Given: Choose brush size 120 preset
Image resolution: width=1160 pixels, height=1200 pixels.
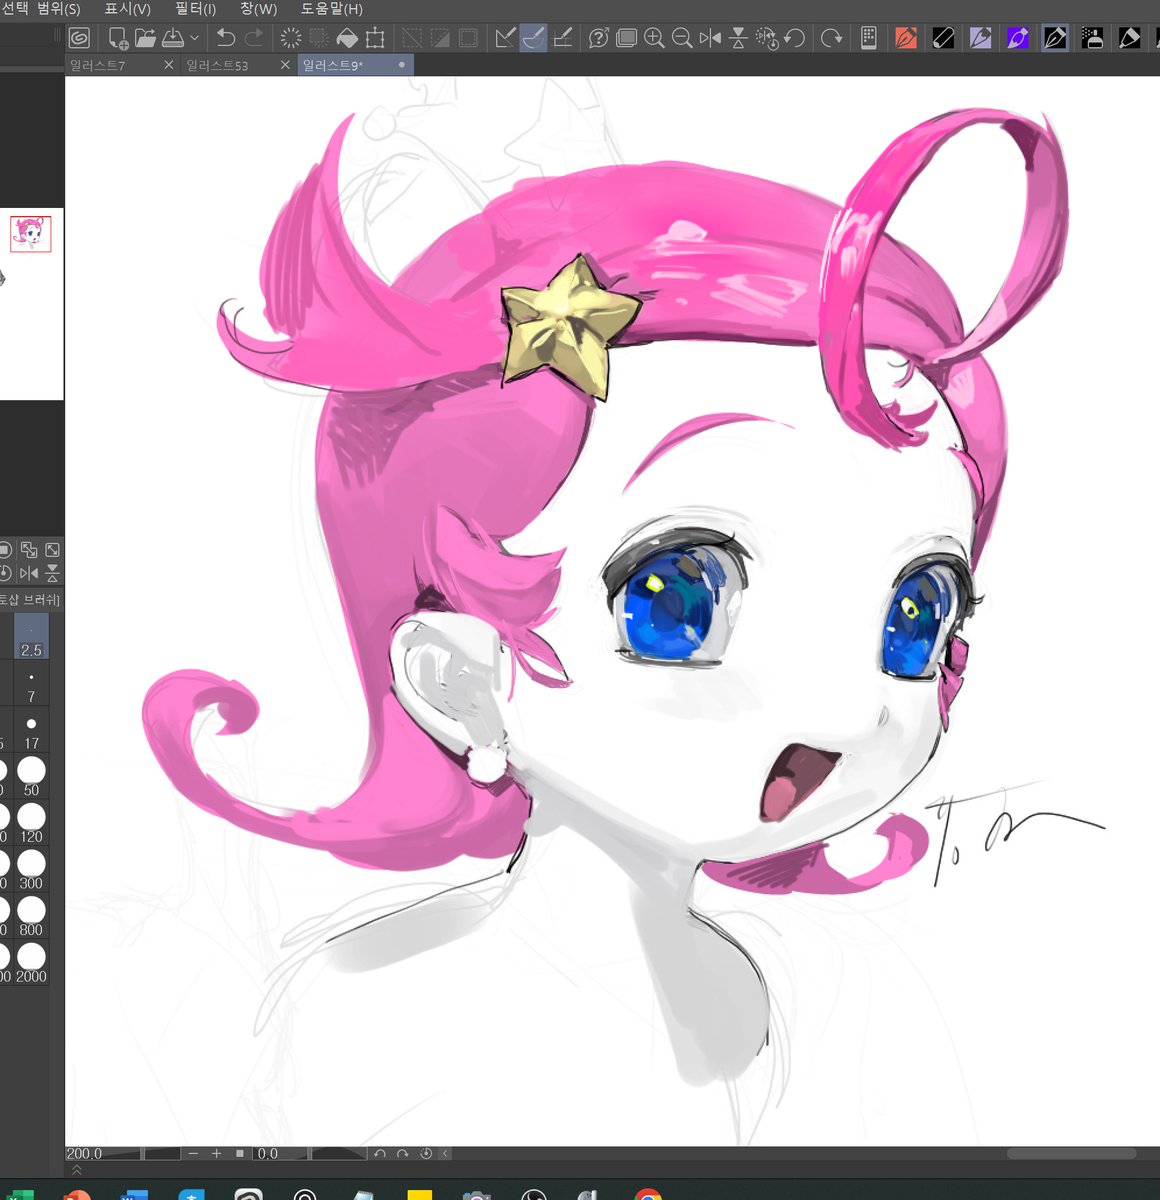Looking at the screenshot, I should 31,824.
